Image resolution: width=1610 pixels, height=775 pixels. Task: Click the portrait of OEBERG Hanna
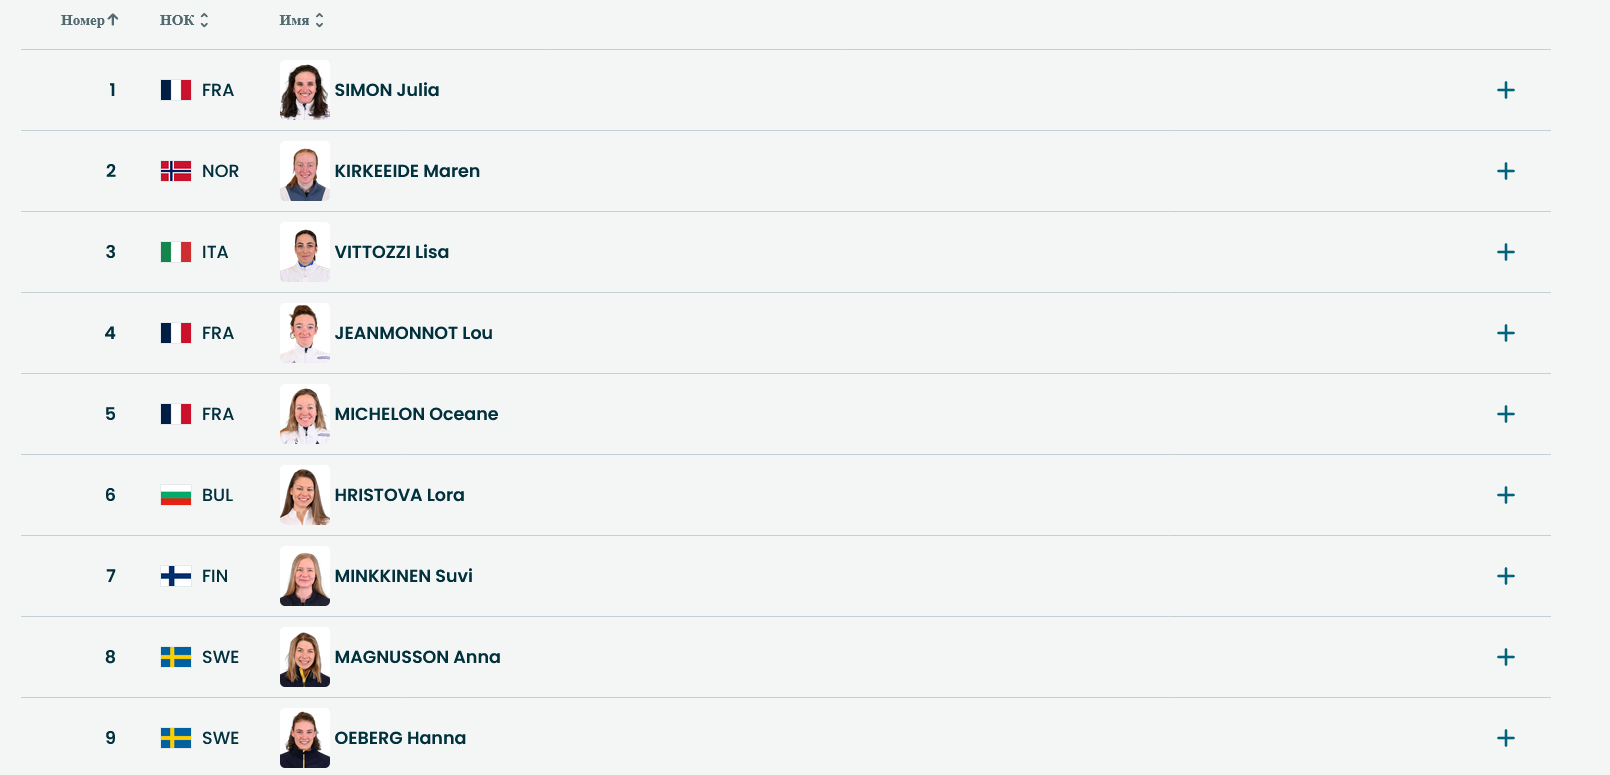(x=305, y=738)
